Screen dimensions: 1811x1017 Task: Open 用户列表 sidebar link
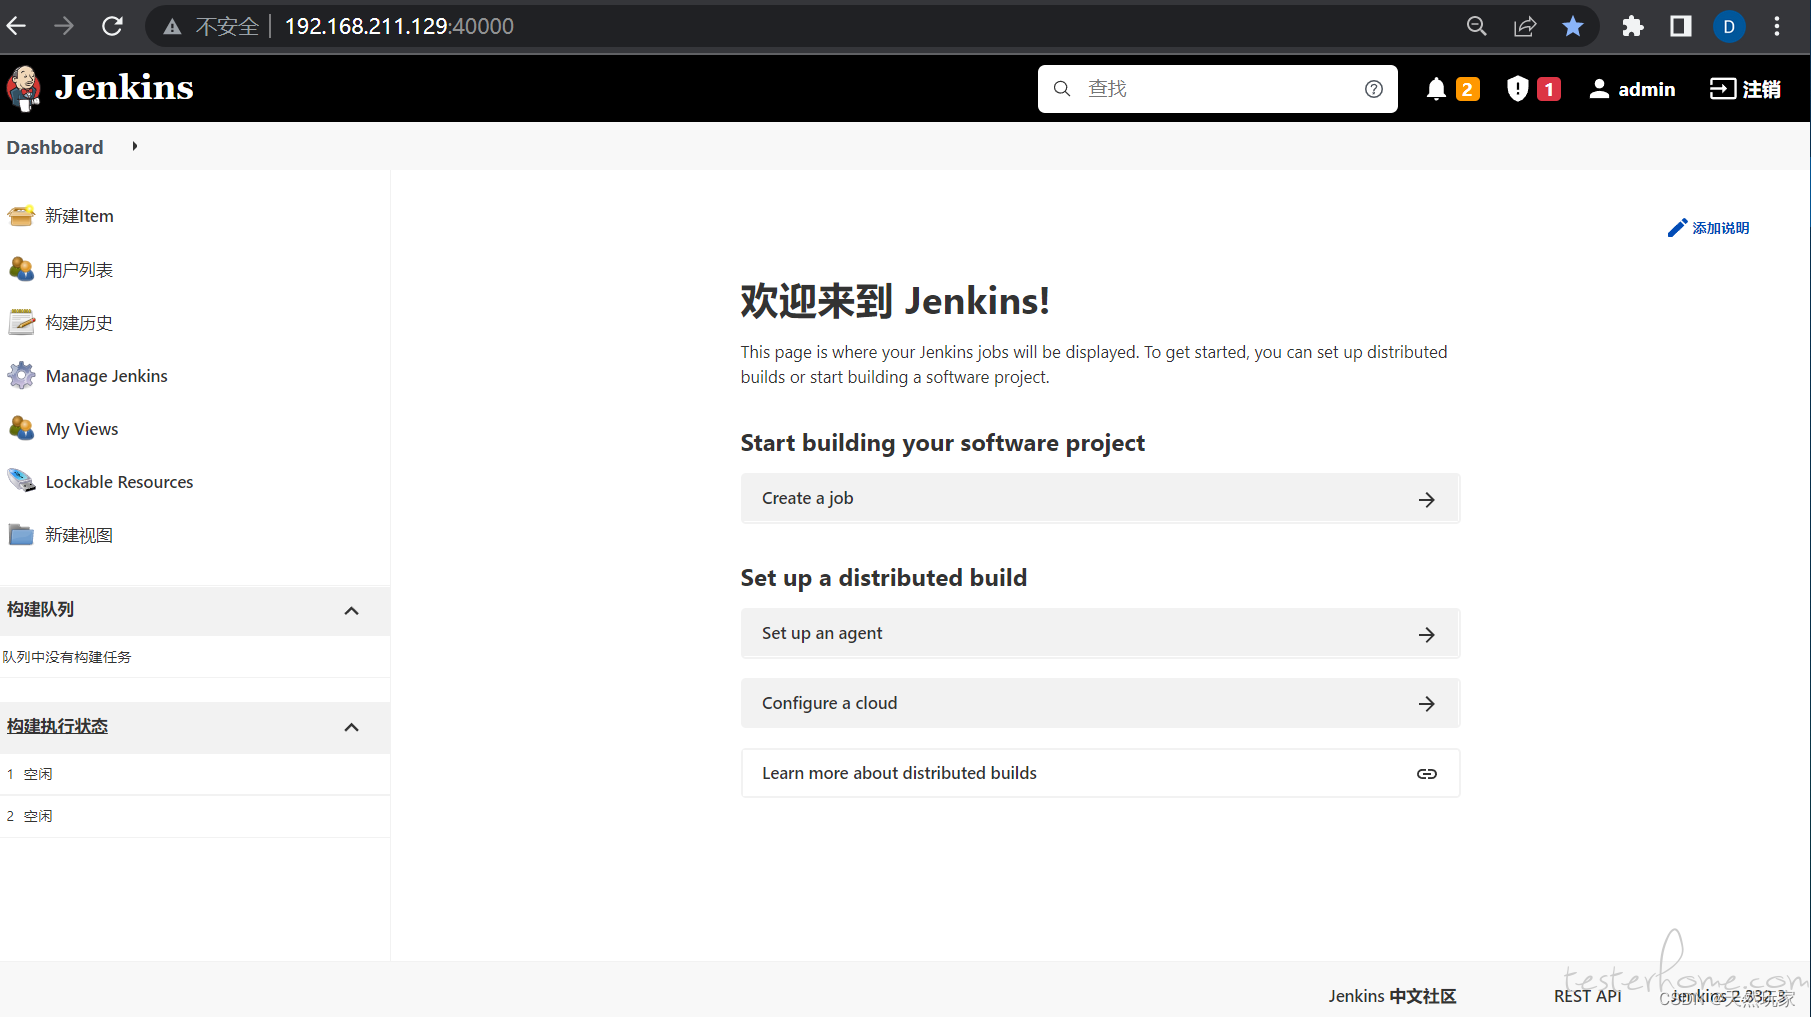click(x=79, y=270)
